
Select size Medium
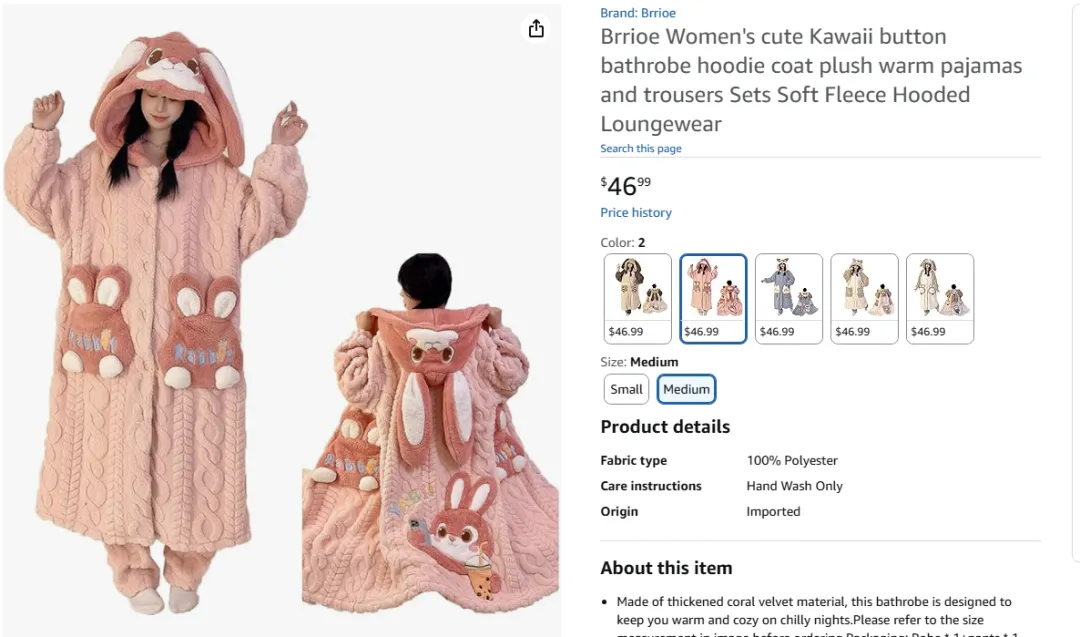(686, 389)
